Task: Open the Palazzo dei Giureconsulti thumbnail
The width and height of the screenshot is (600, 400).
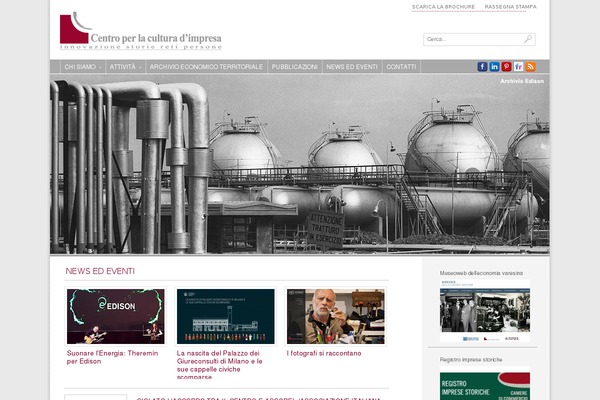Action: click(225, 316)
